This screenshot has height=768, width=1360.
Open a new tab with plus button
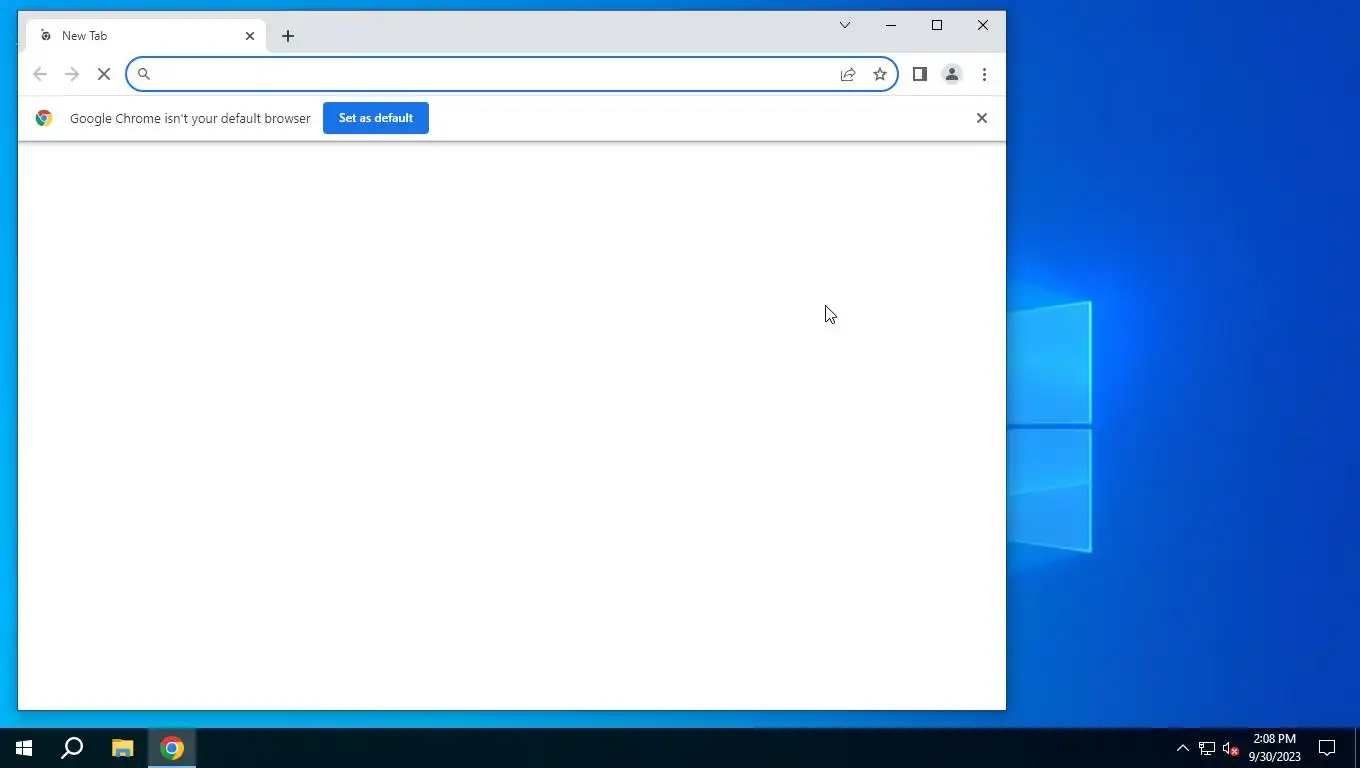288,36
